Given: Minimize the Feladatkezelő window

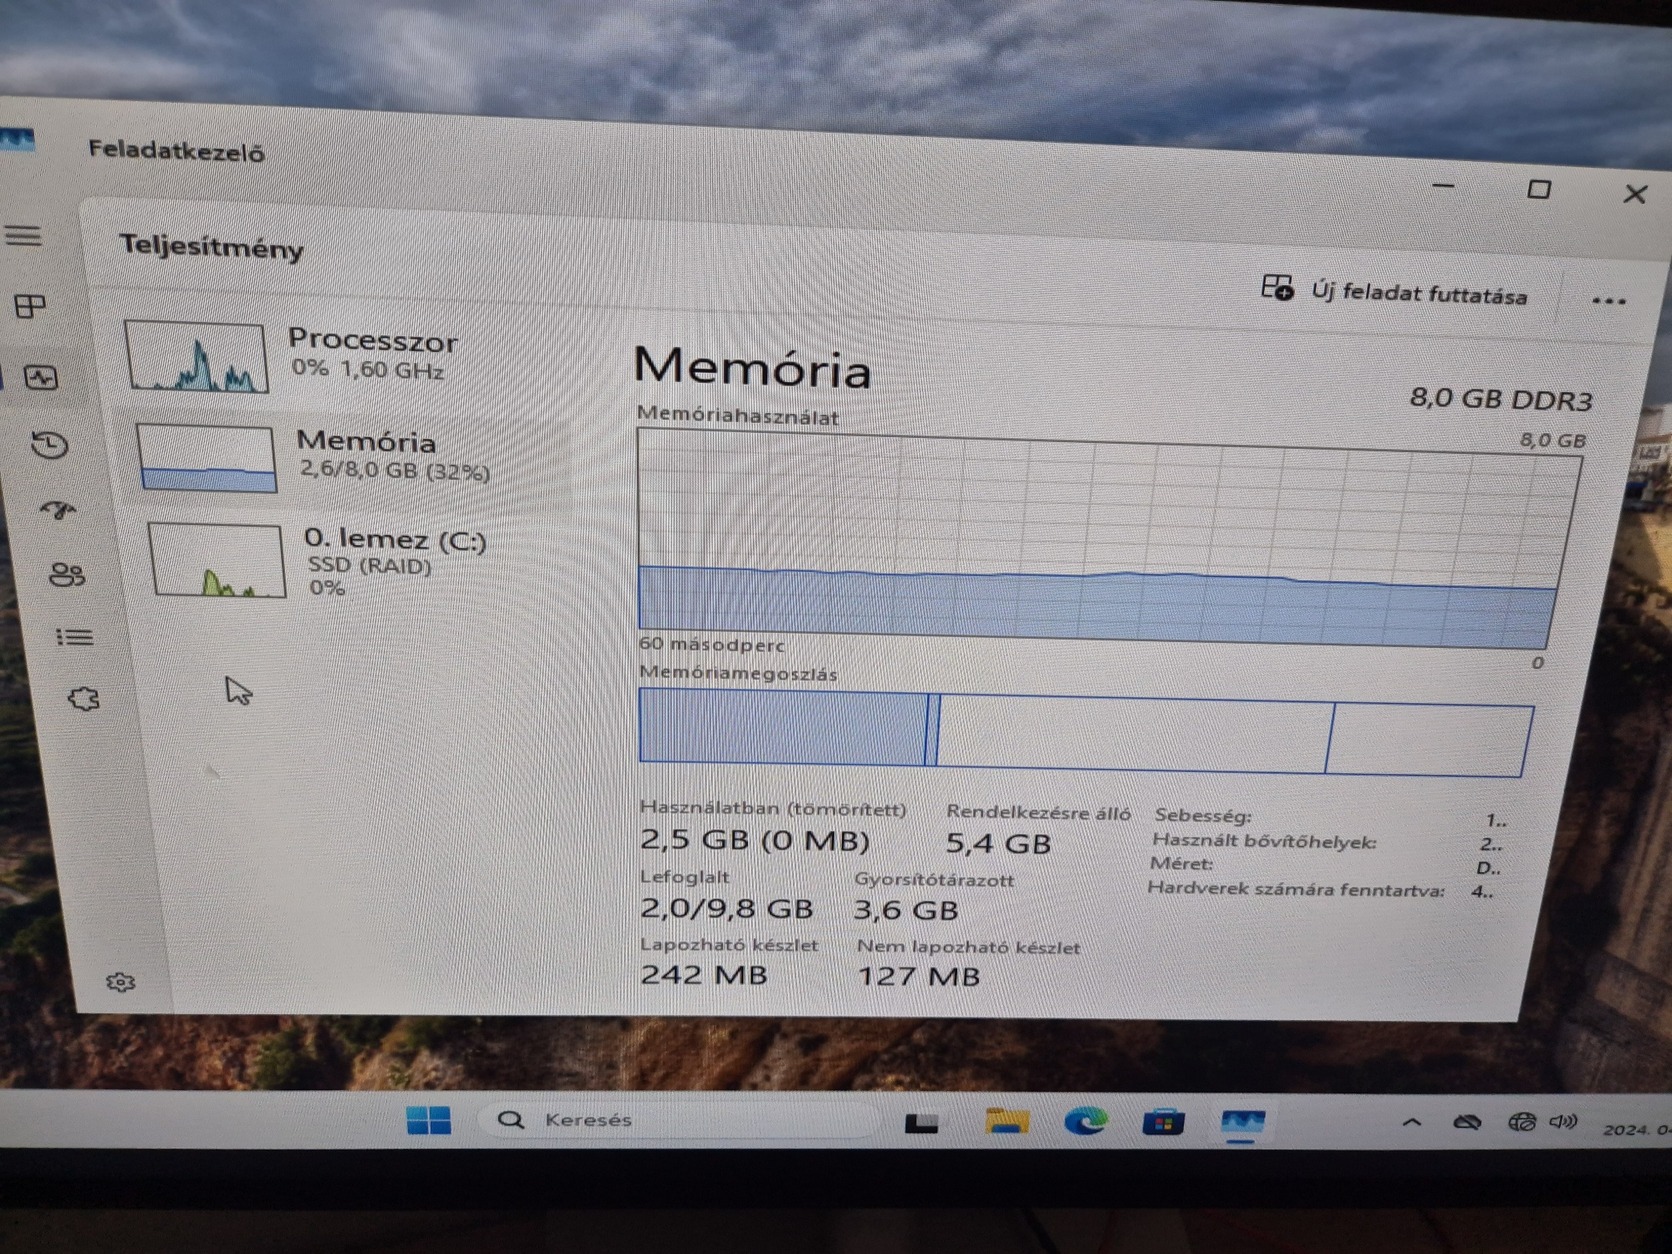Looking at the screenshot, I should 1442,186.
